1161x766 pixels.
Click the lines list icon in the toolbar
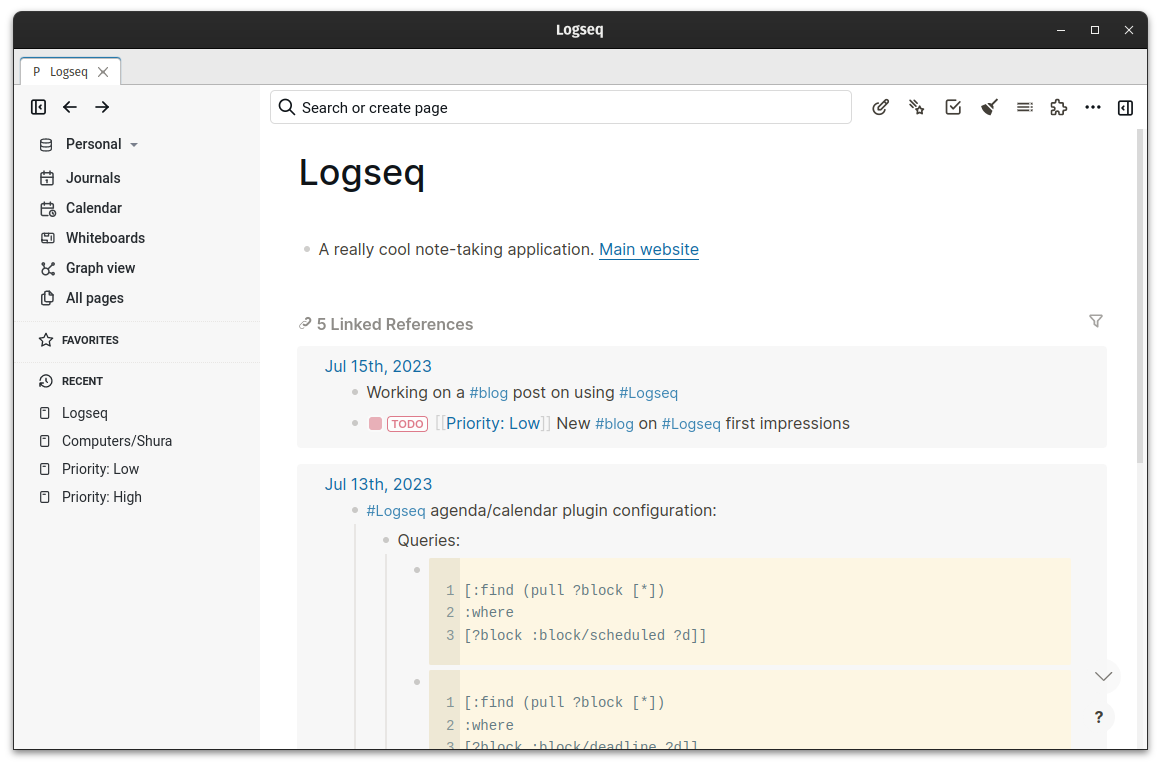pyautogui.click(x=1025, y=108)
